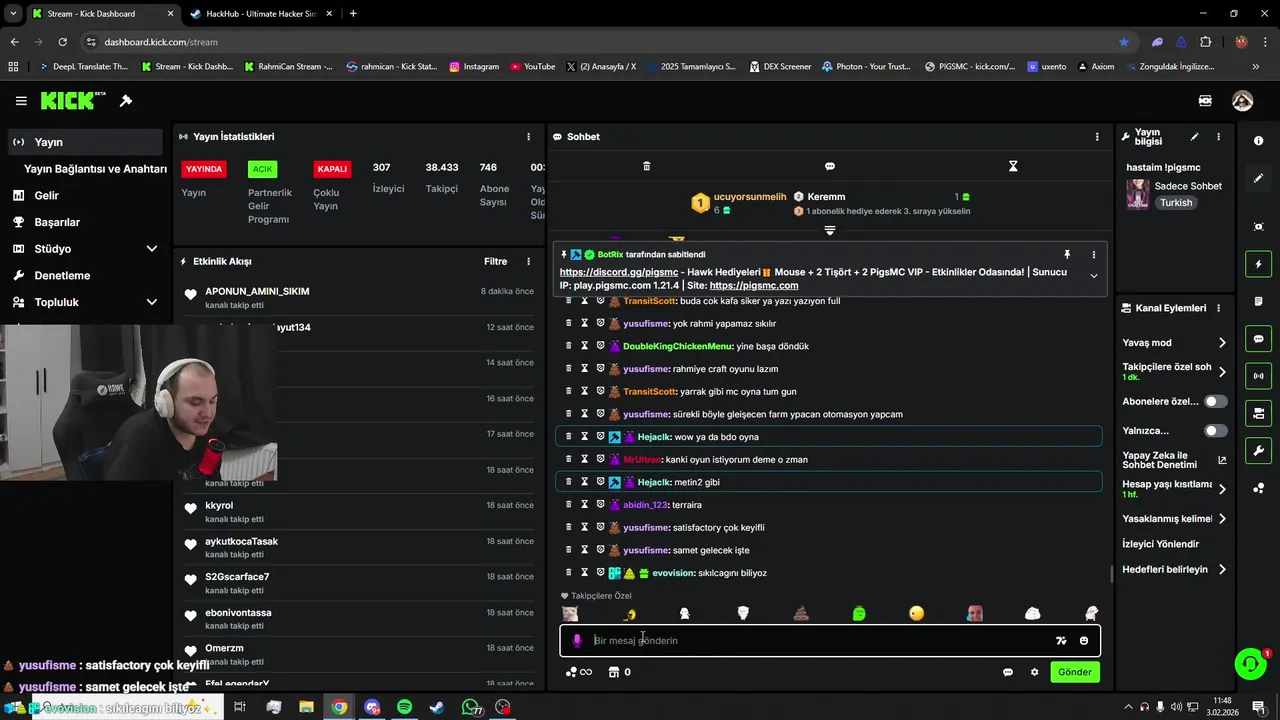The width and height of the screenshot is (1280, 720).
Task: Click the chat bubble icon in right sidebar
Action: (1258, 339)
